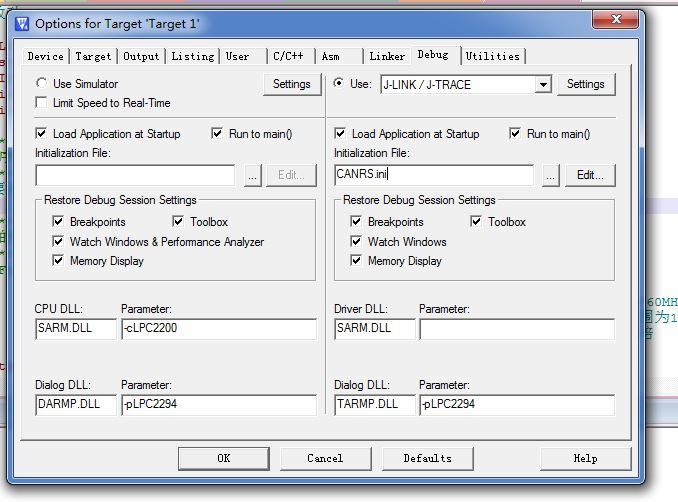The image size is (678, 502).
Task: Open simulator Settings button
Action: tap(292, 84)
